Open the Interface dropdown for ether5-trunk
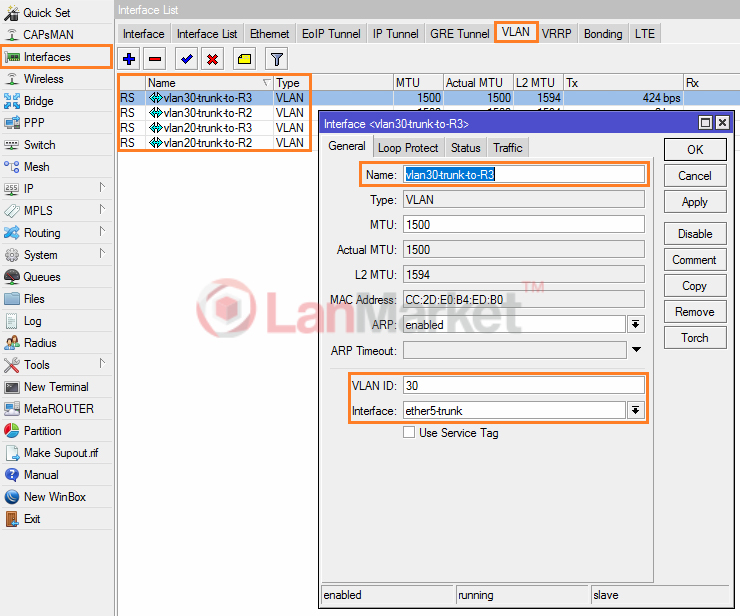740x616 pixels. click(635, 411)
